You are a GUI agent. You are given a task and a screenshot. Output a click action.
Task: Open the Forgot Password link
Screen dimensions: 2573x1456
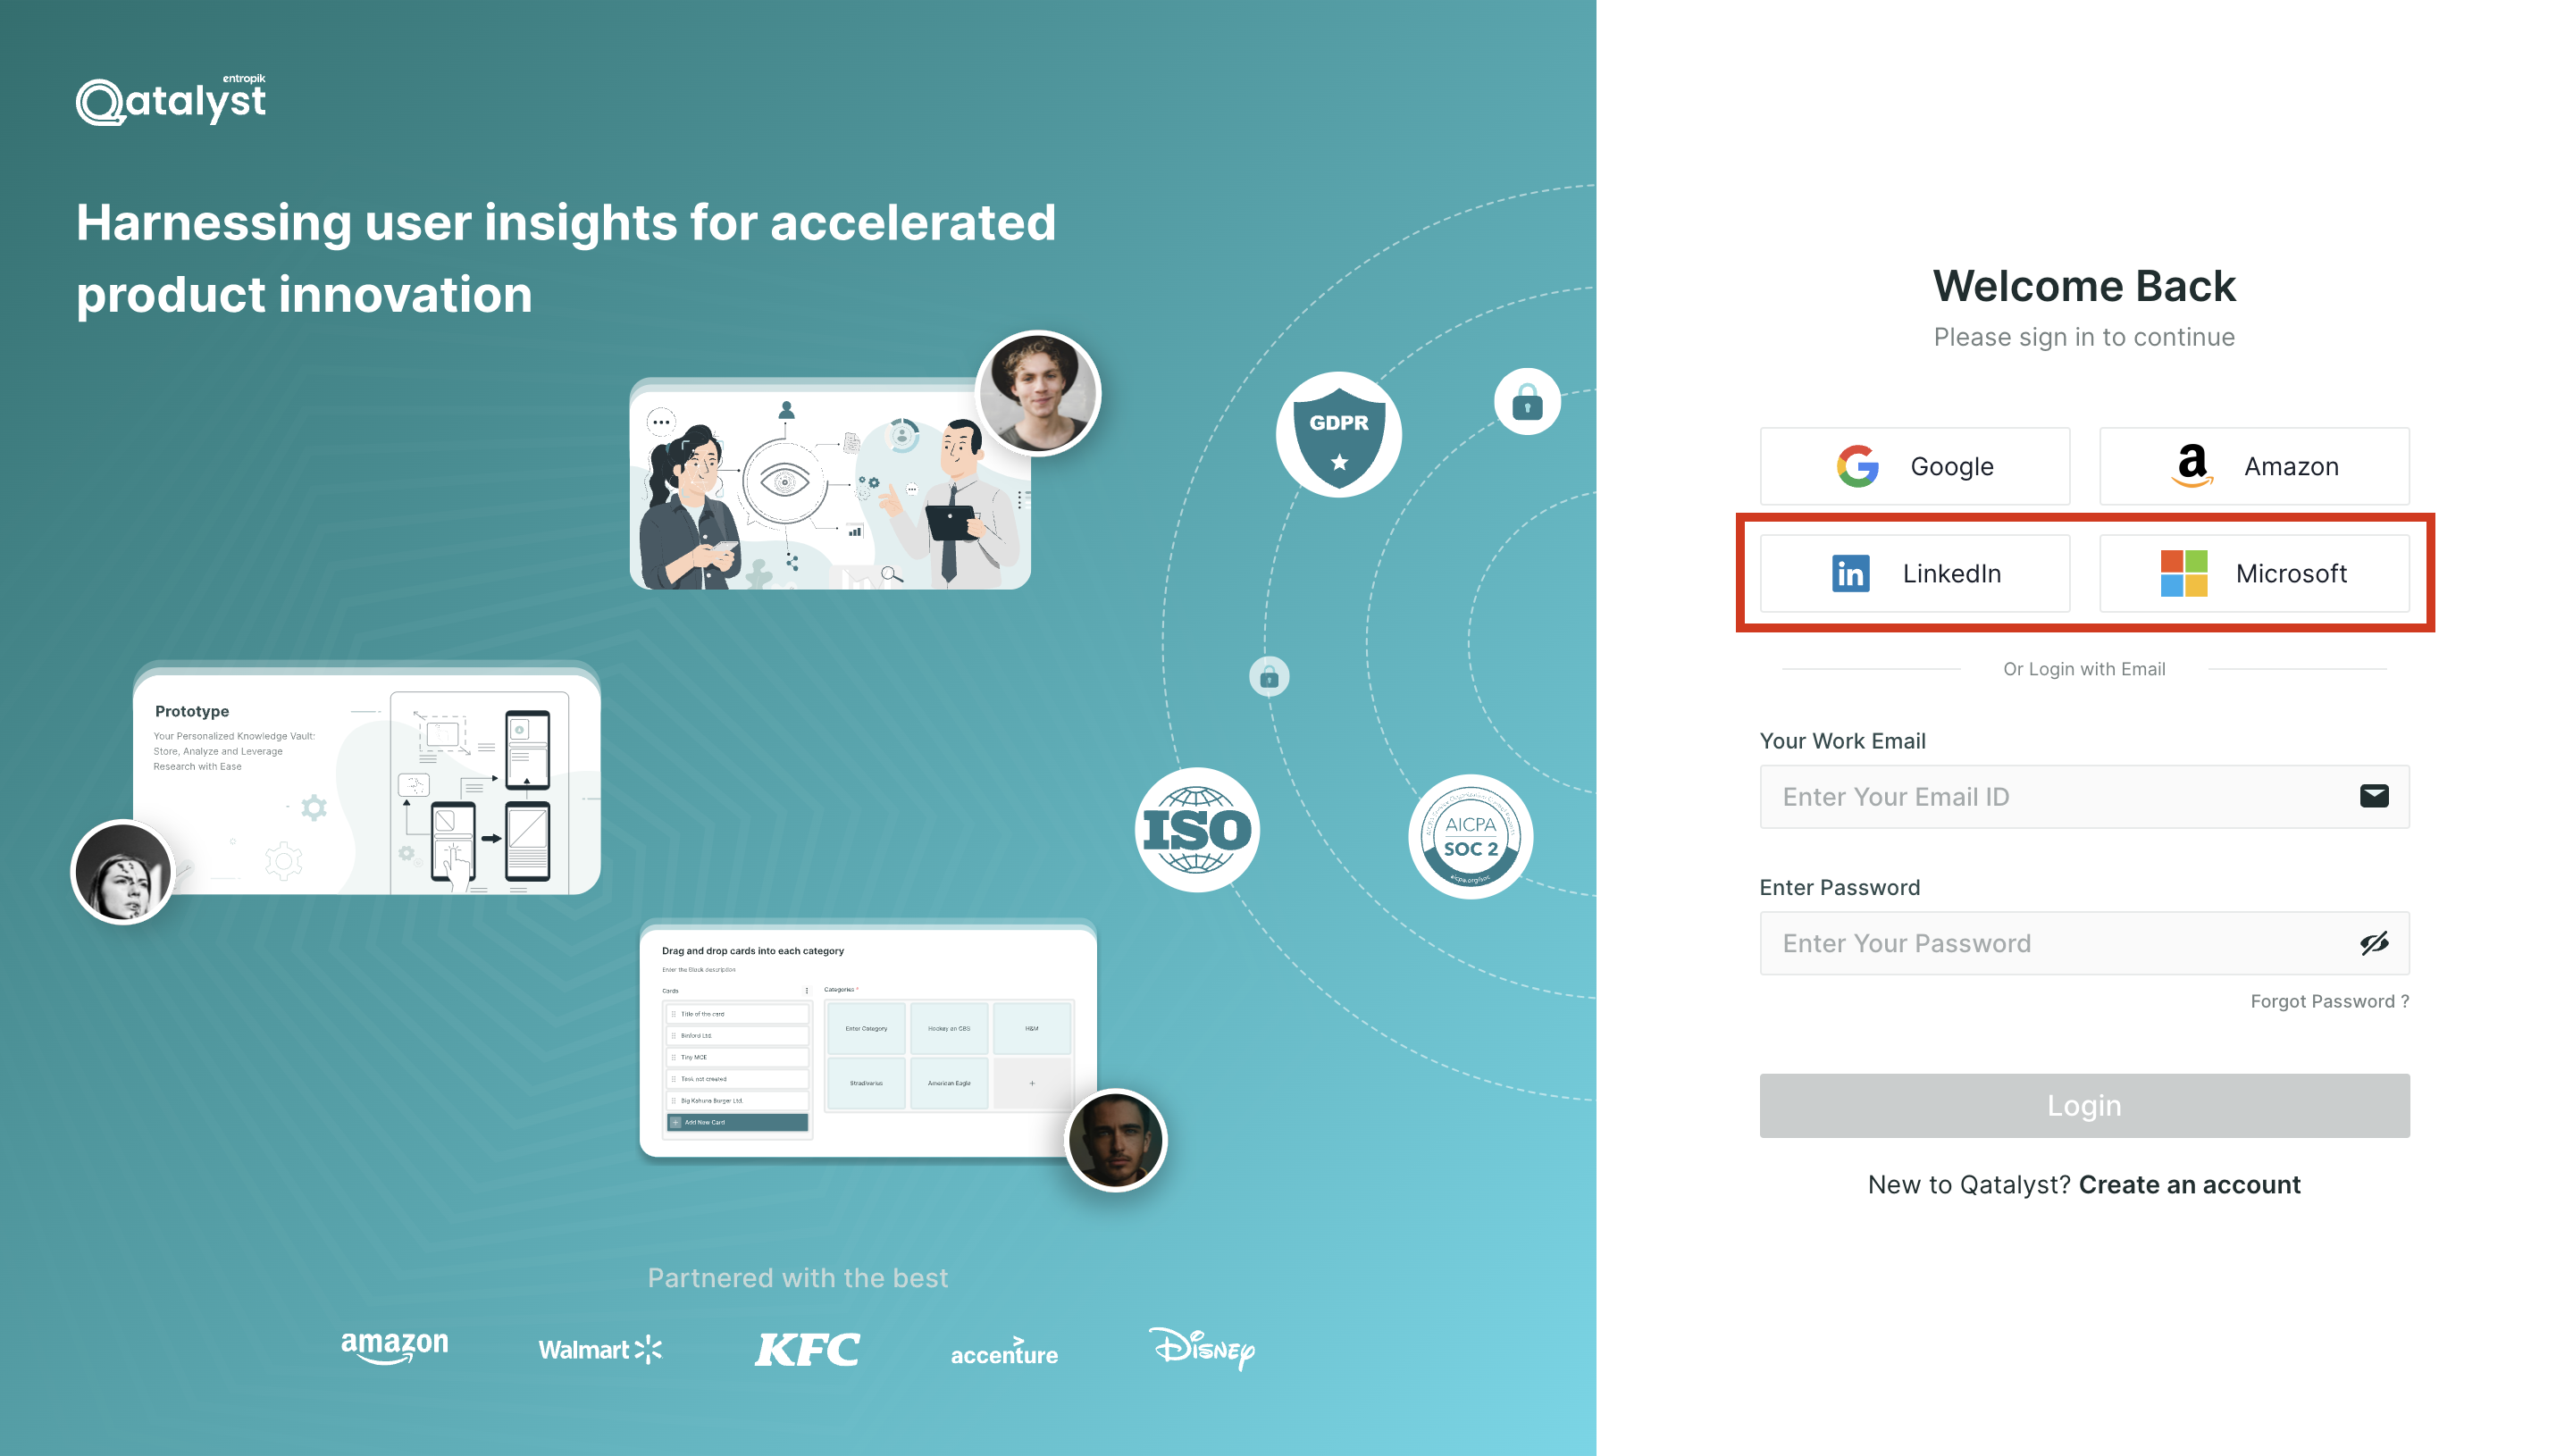[2329, 1001]
